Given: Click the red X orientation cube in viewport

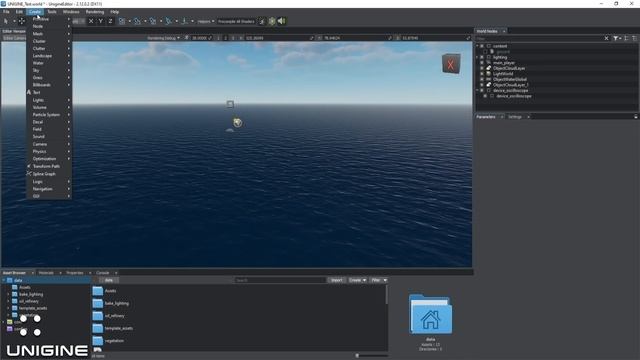Looking at the screenshot, I should tap(451, 64).
